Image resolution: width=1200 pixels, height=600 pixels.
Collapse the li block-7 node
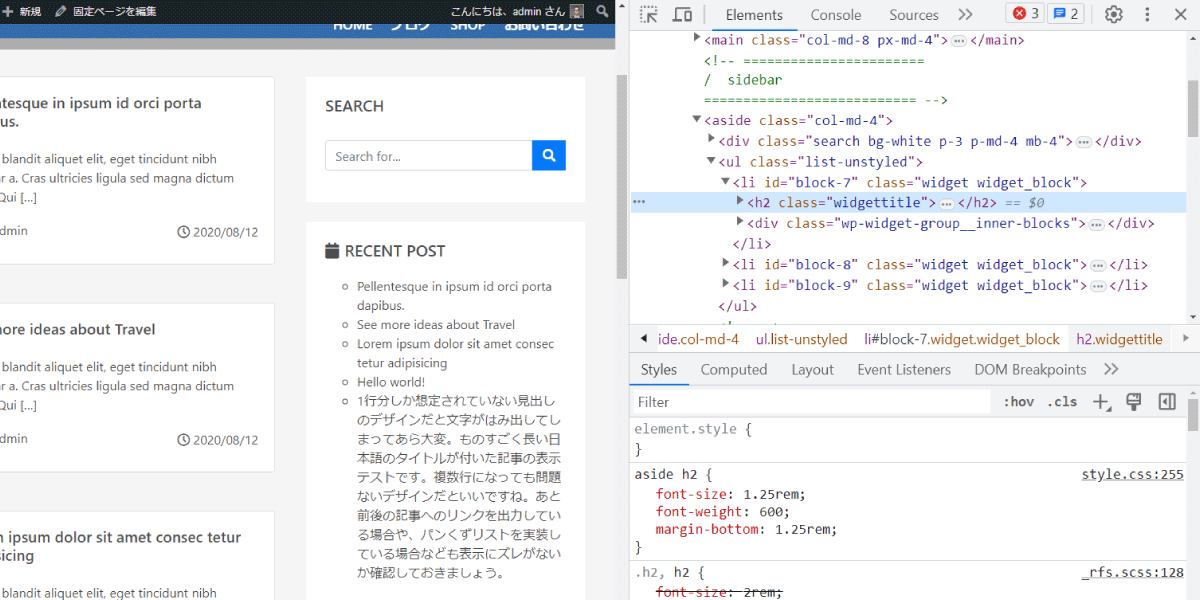click(726, 183)
